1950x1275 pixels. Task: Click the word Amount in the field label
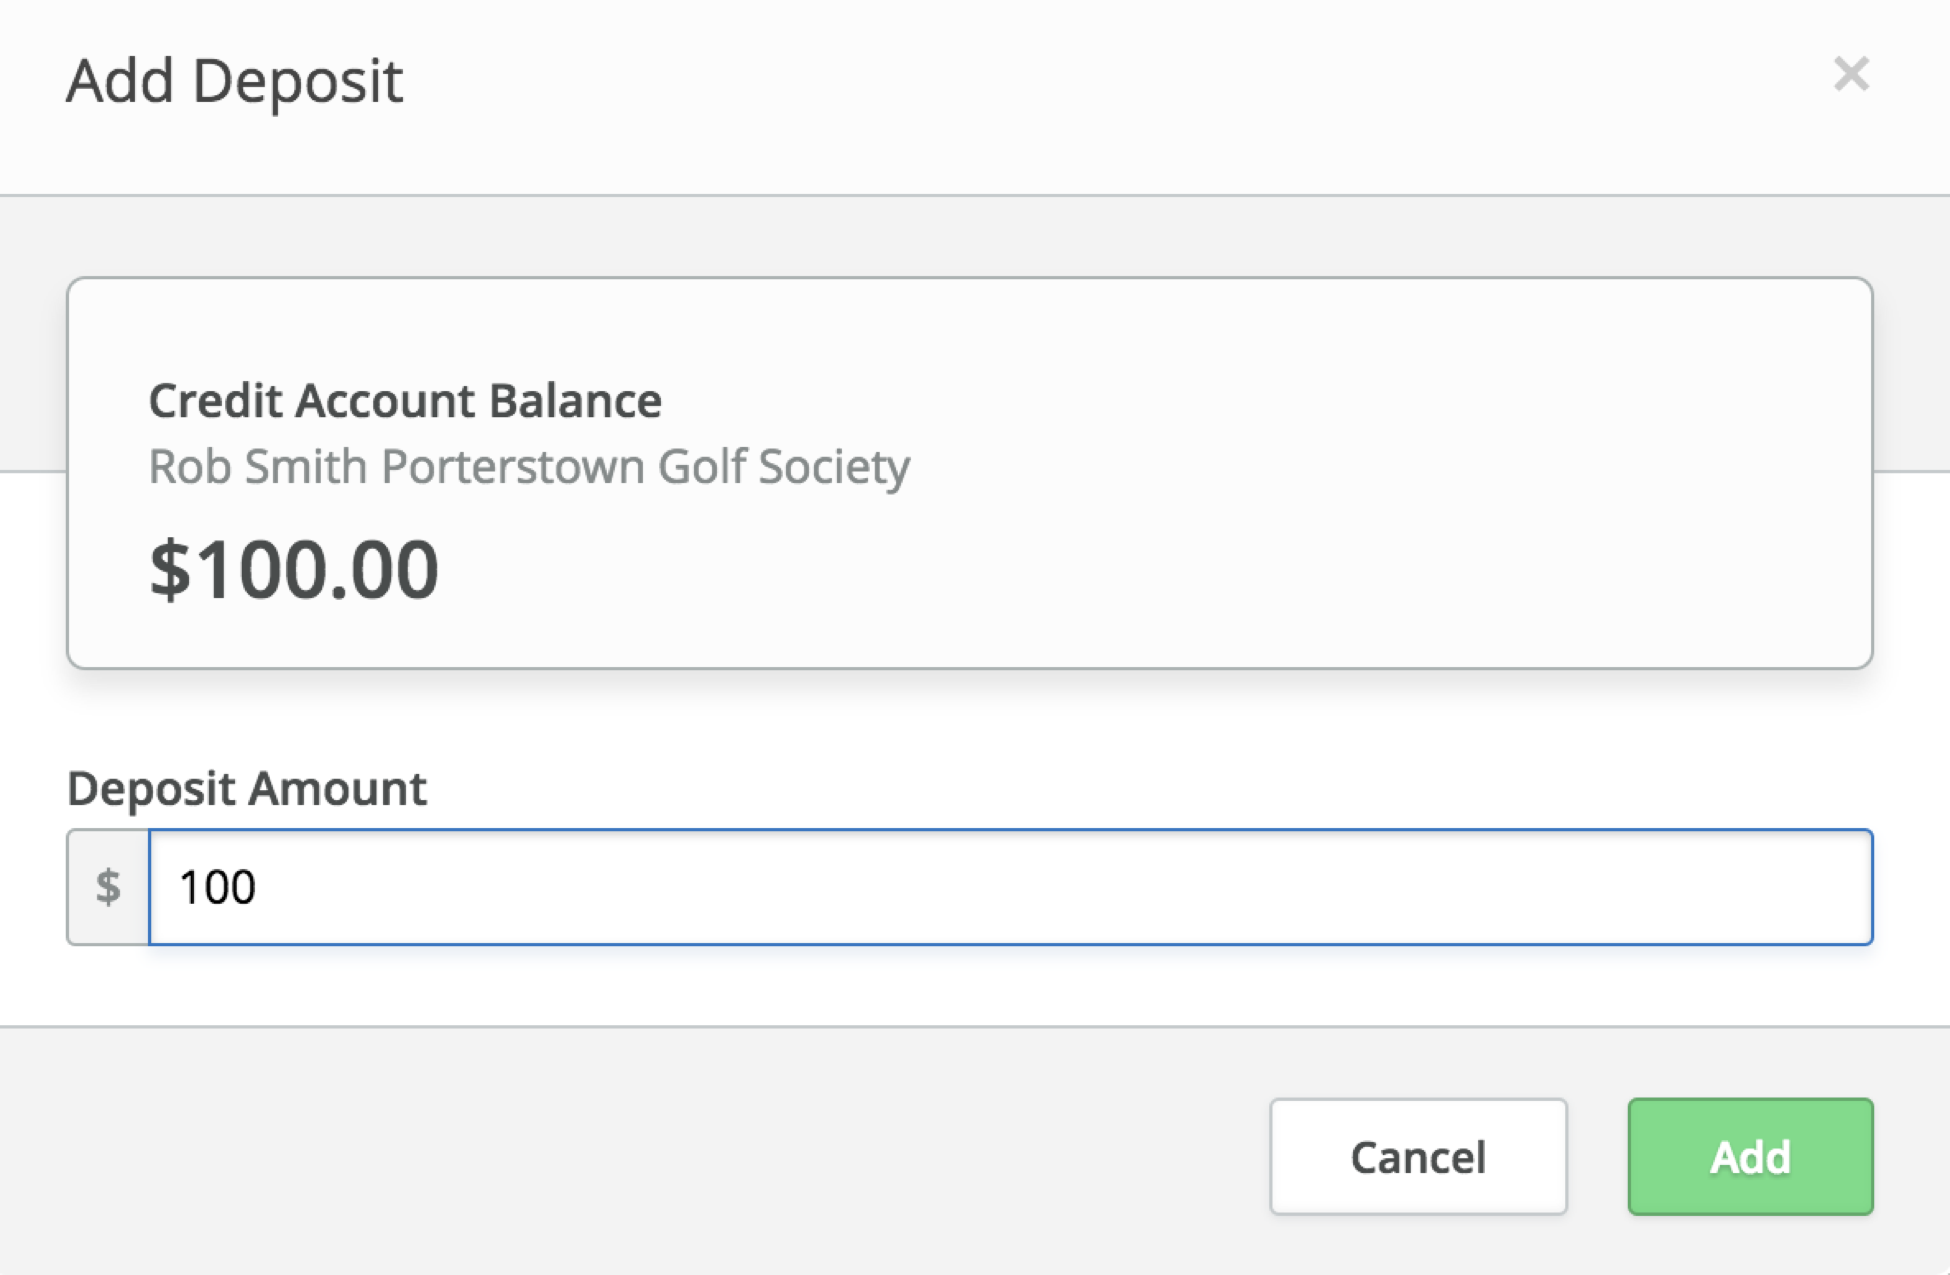pyautogui.click(x=338, y=788)
